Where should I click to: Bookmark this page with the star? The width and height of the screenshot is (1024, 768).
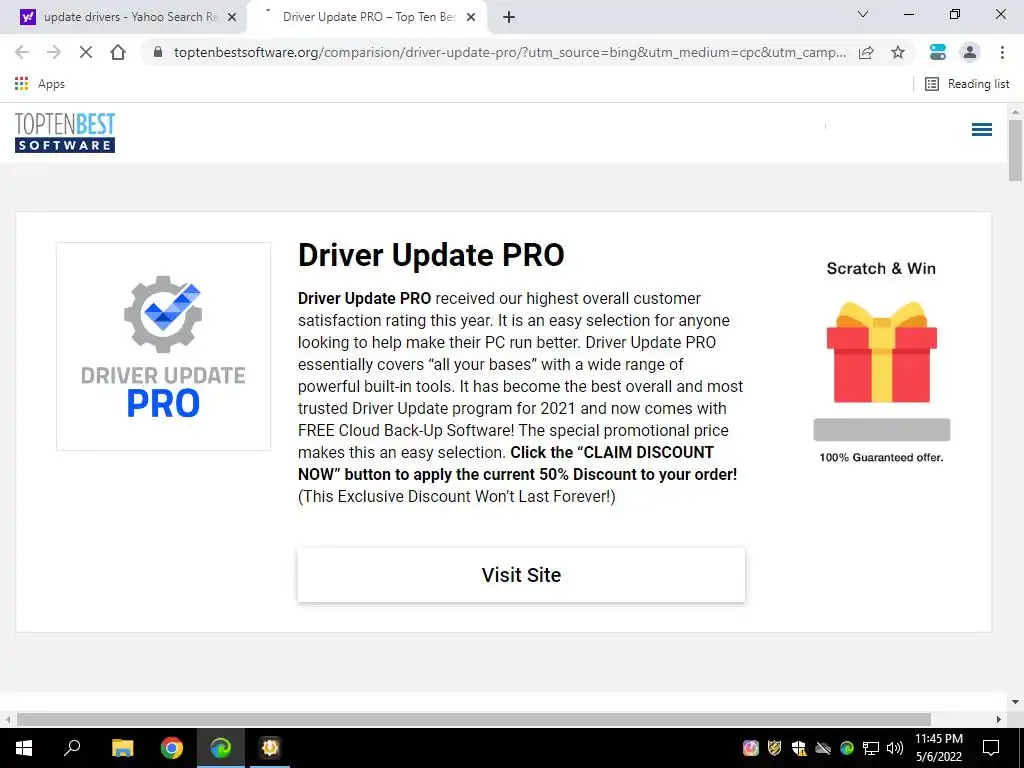coord(898,52)
